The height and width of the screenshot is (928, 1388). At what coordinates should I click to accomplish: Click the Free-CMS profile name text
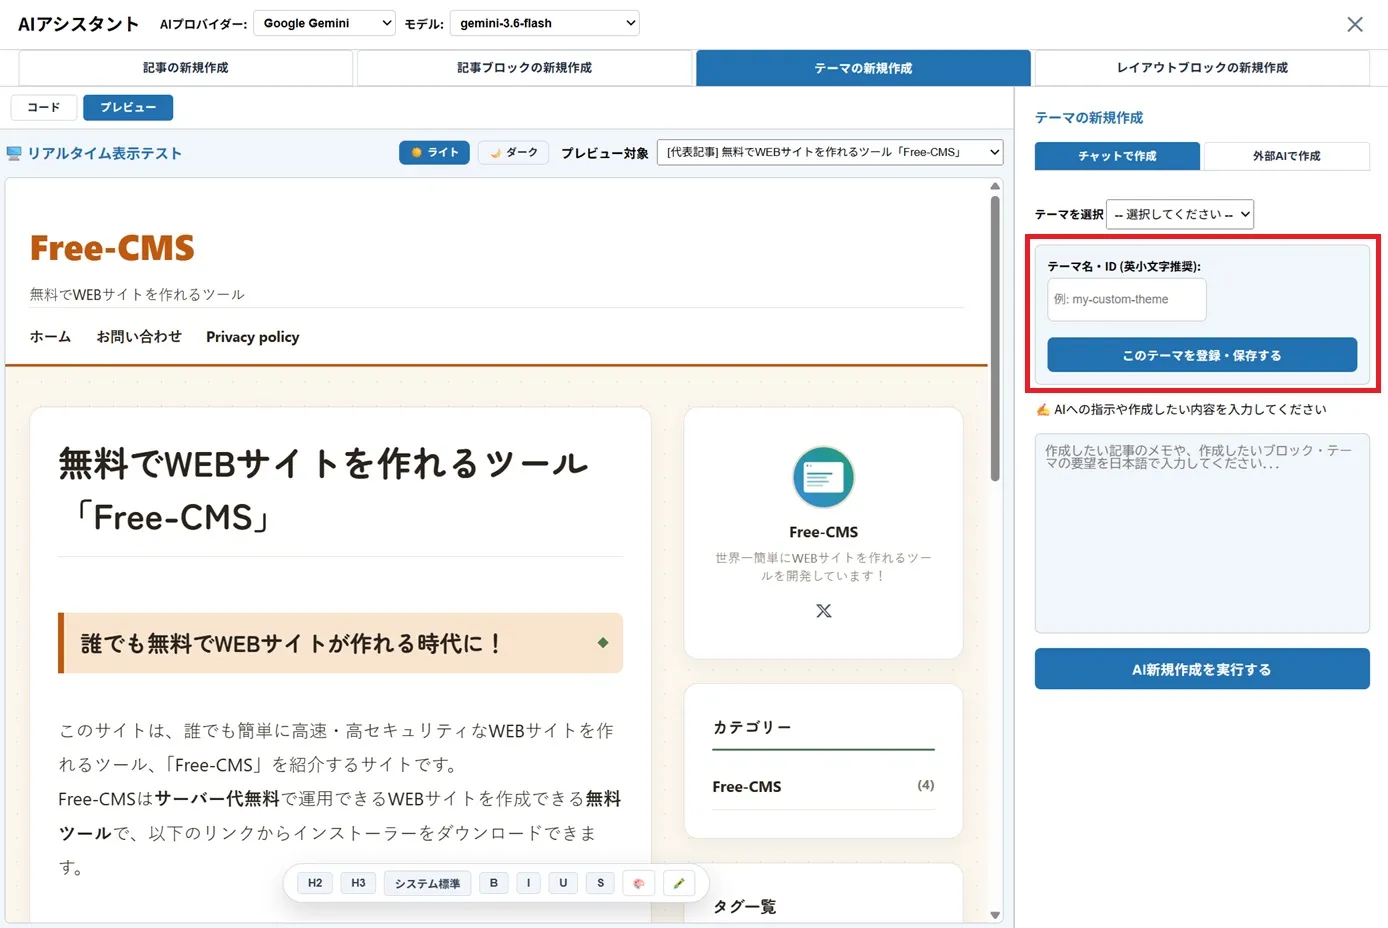pyautogui.click(x=823, y=532)
